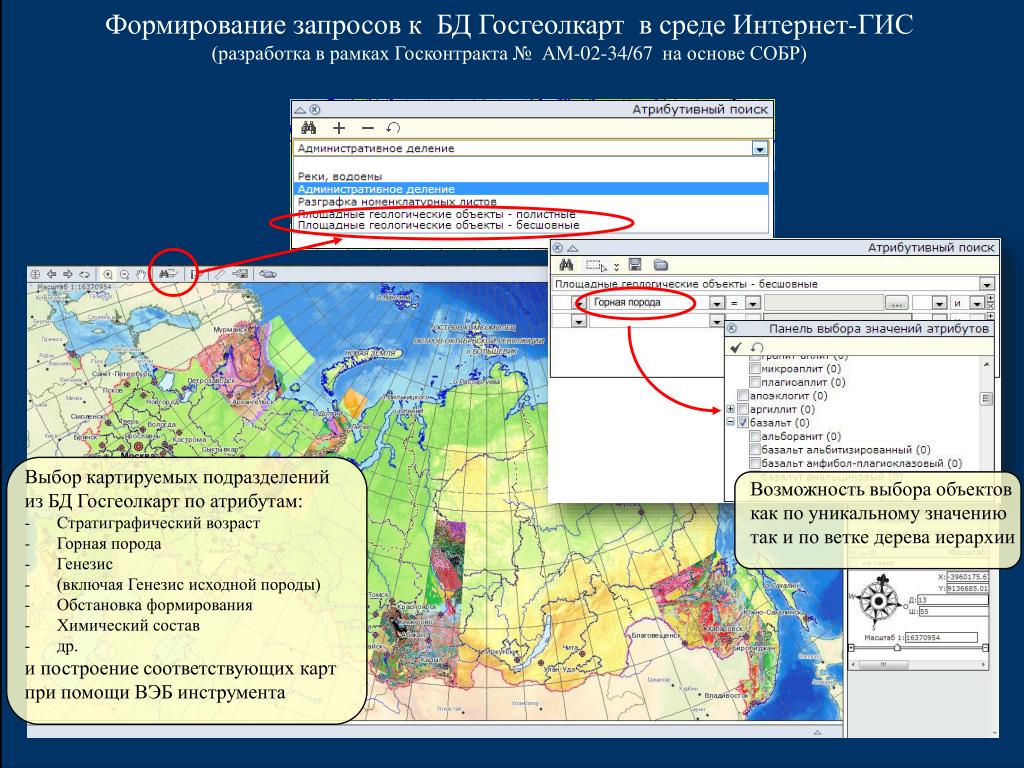Open saved query using the folder icon
Image resolution: width=1024 pixels, height=768 pixels.
[x=661, y=264]
